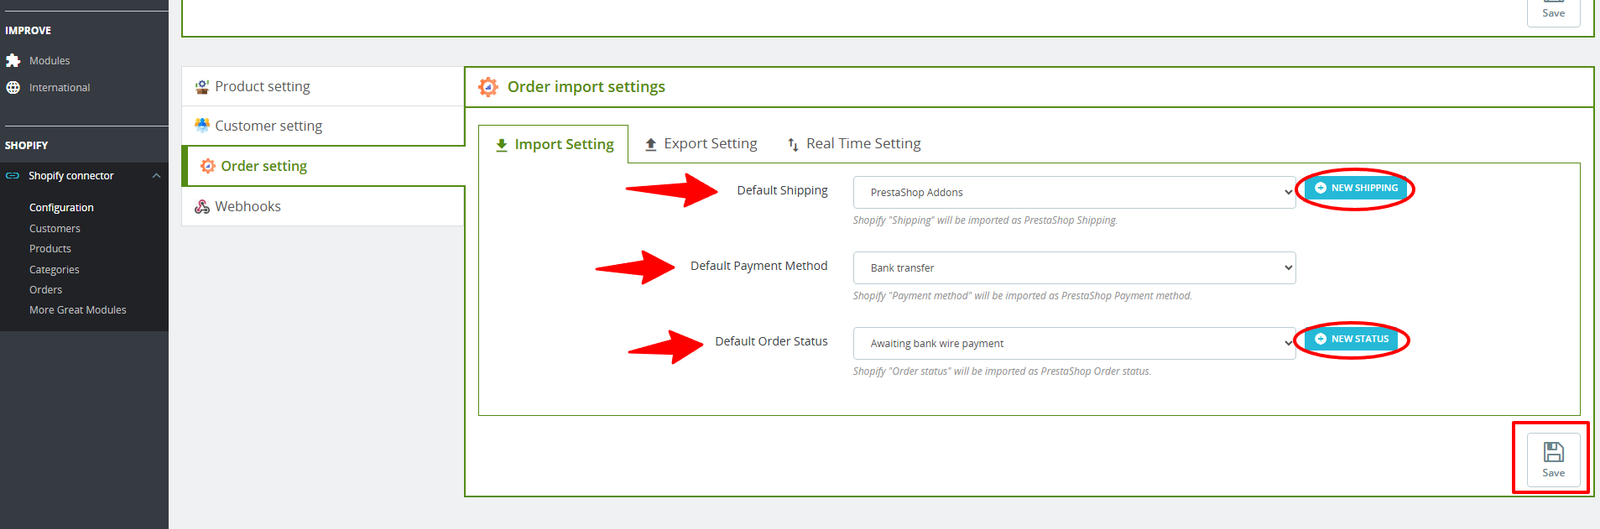Click the Default Order Status label
The image size is (1600, 529).
pos(771,342)
